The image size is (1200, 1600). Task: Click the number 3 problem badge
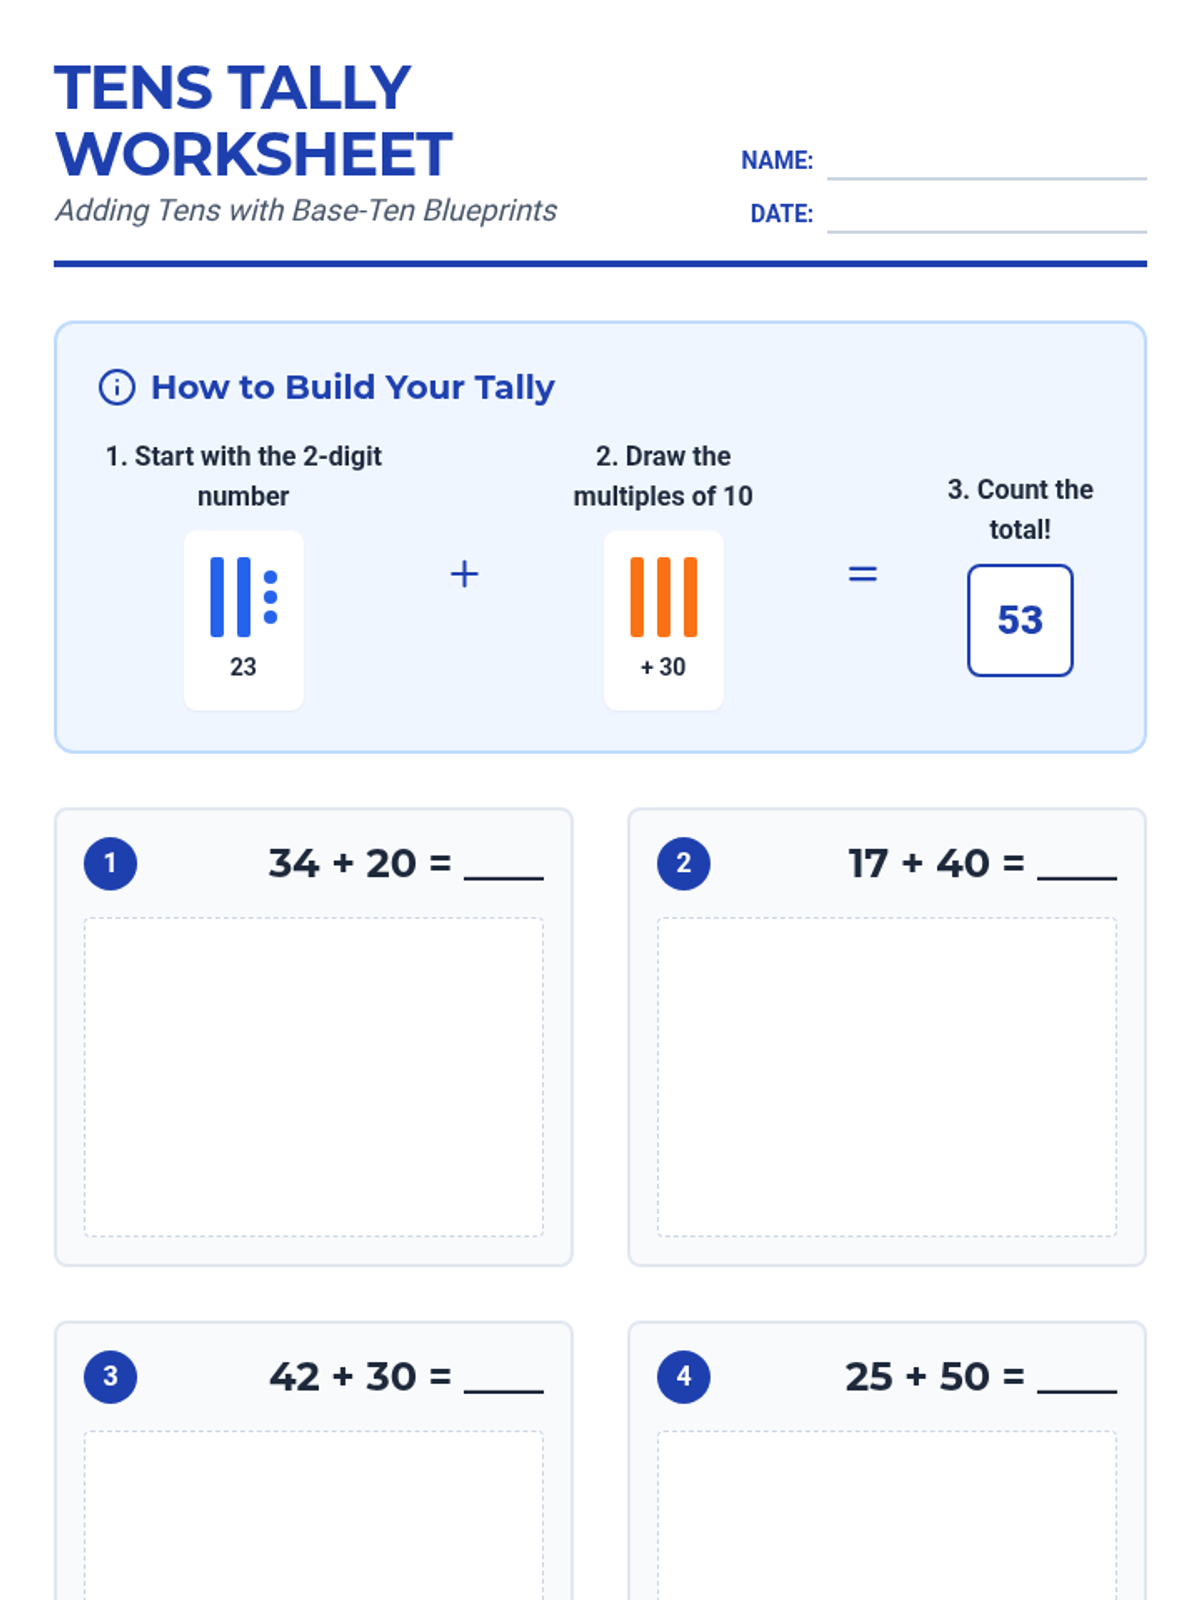110,1376
